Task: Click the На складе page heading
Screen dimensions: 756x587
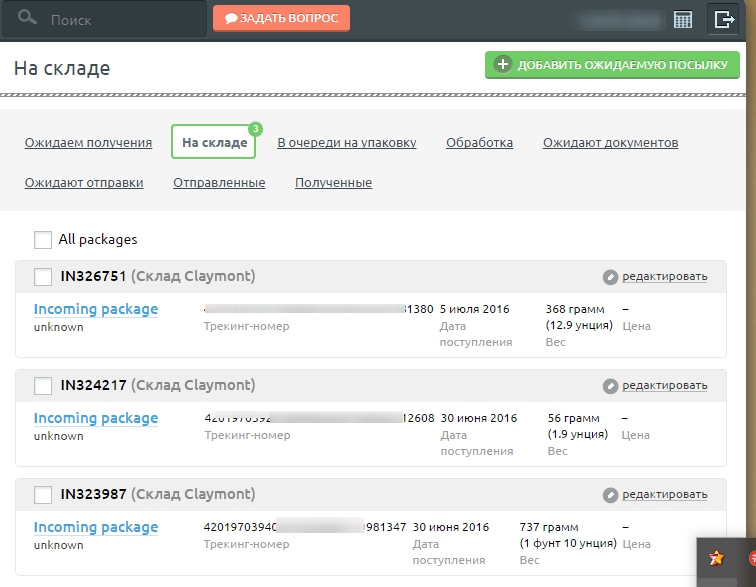Action: point(62,68)
